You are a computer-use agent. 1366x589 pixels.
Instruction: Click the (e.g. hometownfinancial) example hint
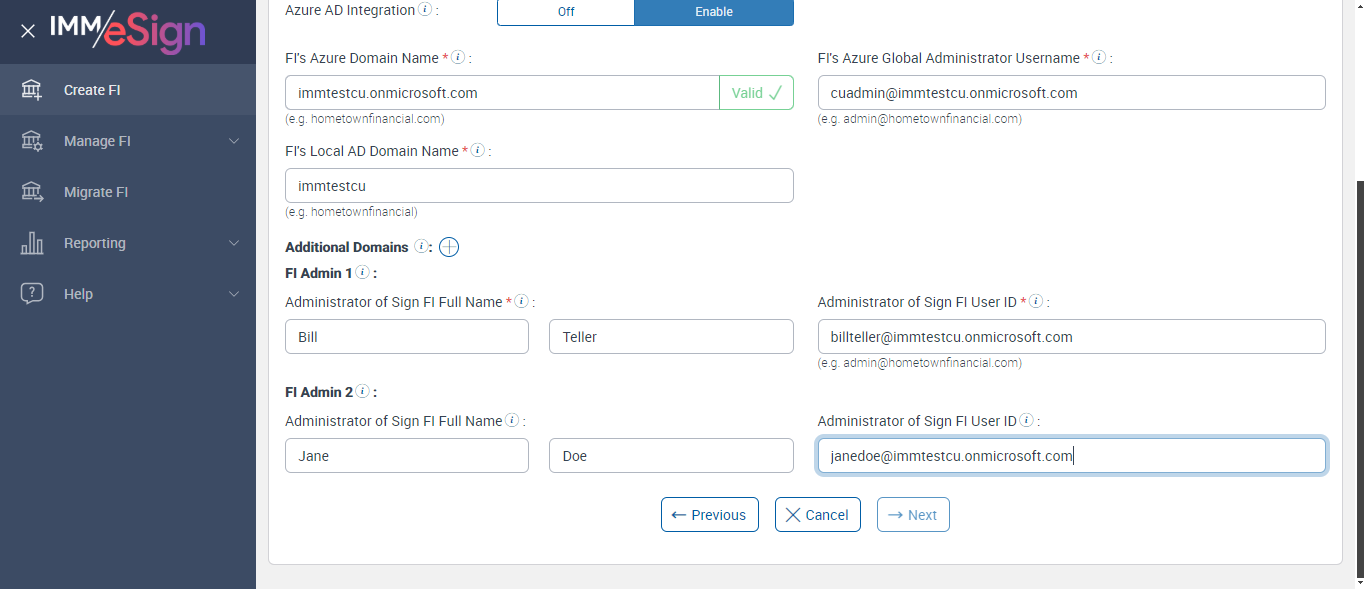tap(351, 212)
